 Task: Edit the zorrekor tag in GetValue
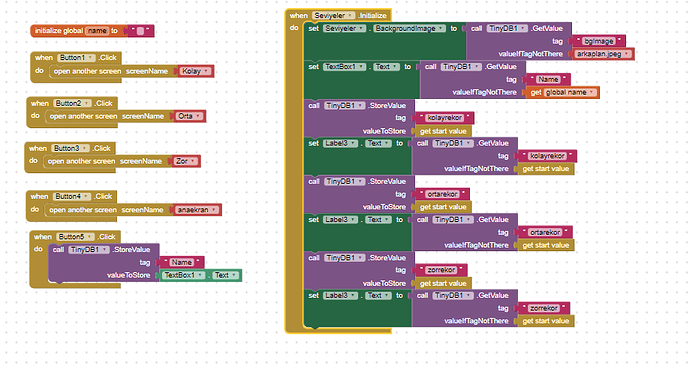544,308
